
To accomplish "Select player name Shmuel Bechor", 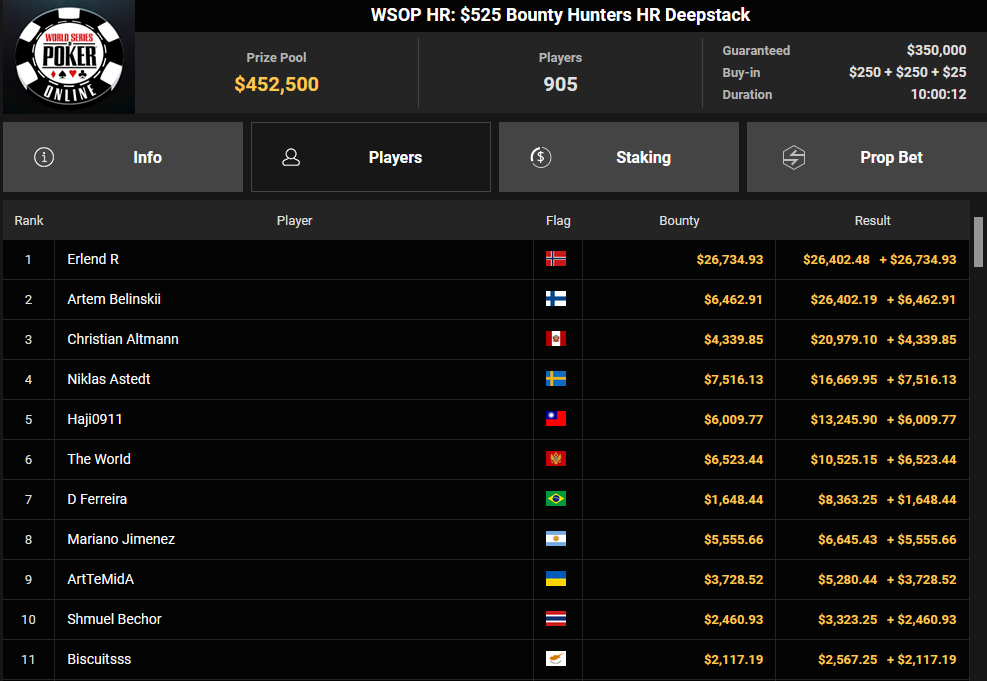I will (115, 619).
